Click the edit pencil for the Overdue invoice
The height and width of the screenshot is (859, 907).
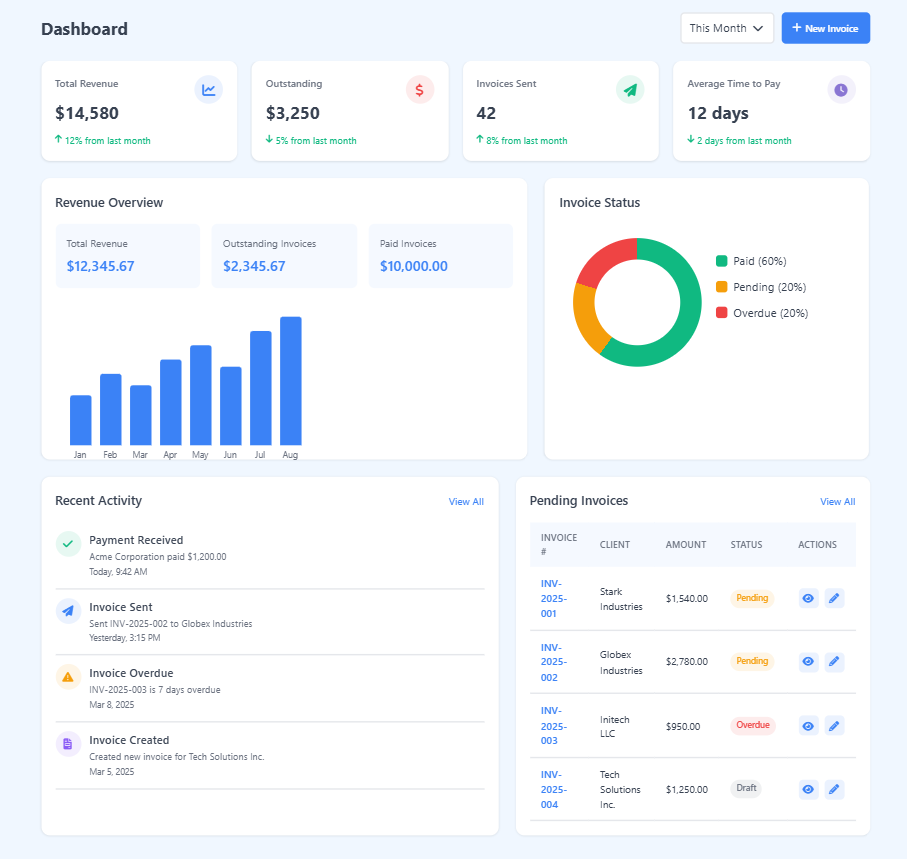834,726
